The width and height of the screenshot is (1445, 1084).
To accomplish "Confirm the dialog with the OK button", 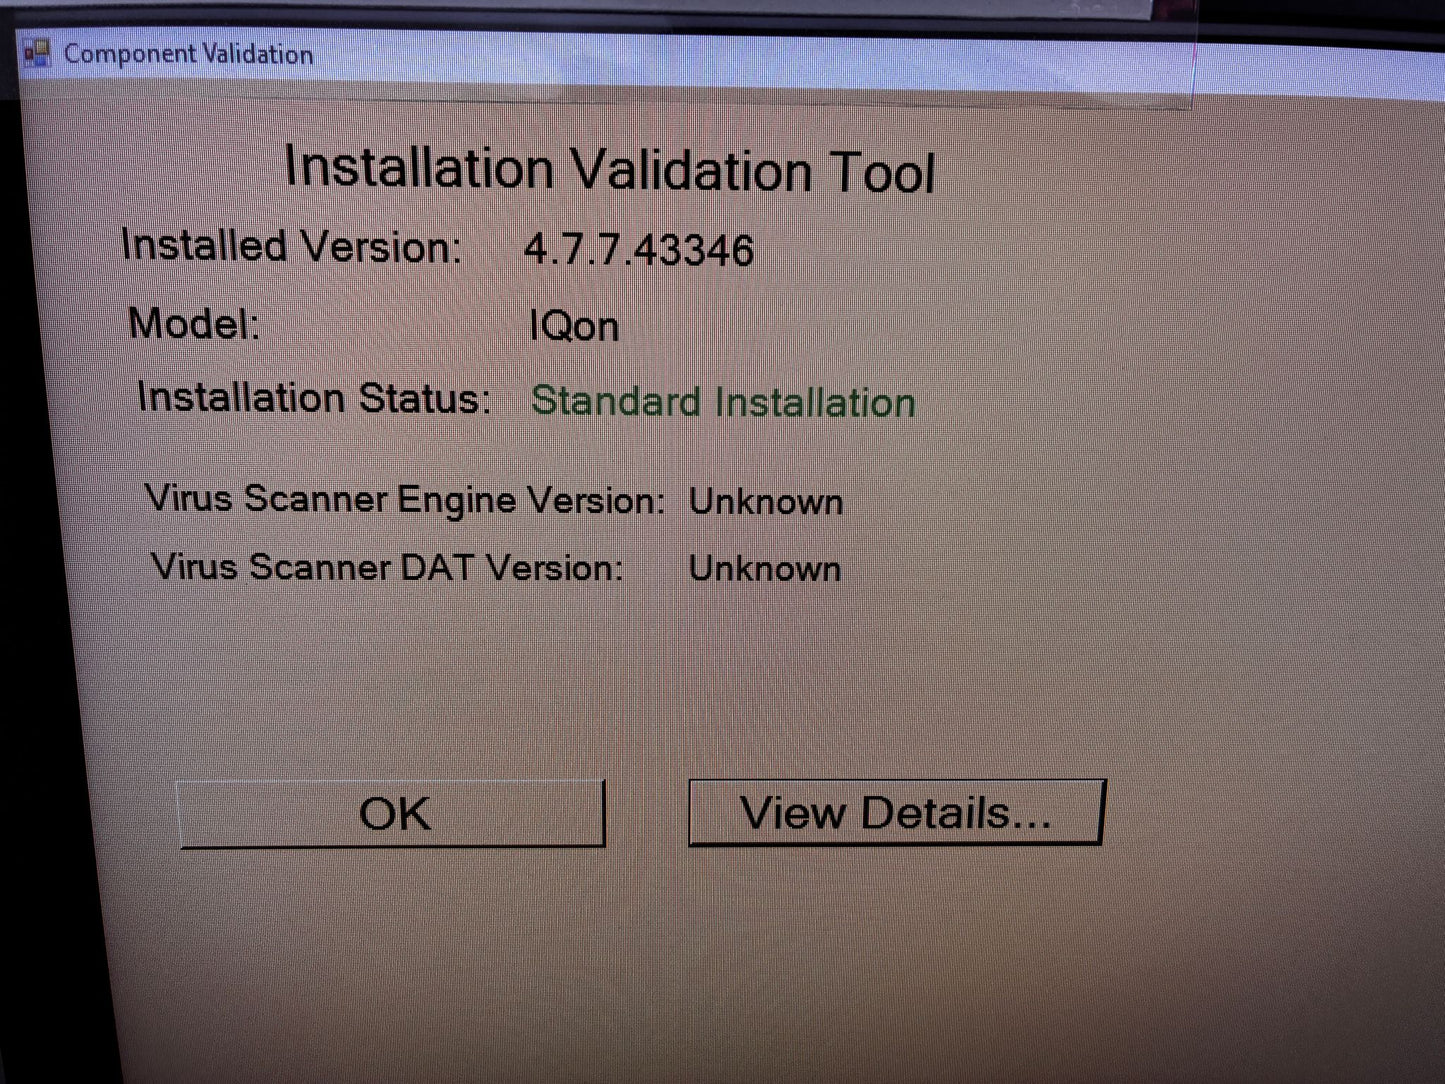I will pyautogui.click(x=392, y=814).
